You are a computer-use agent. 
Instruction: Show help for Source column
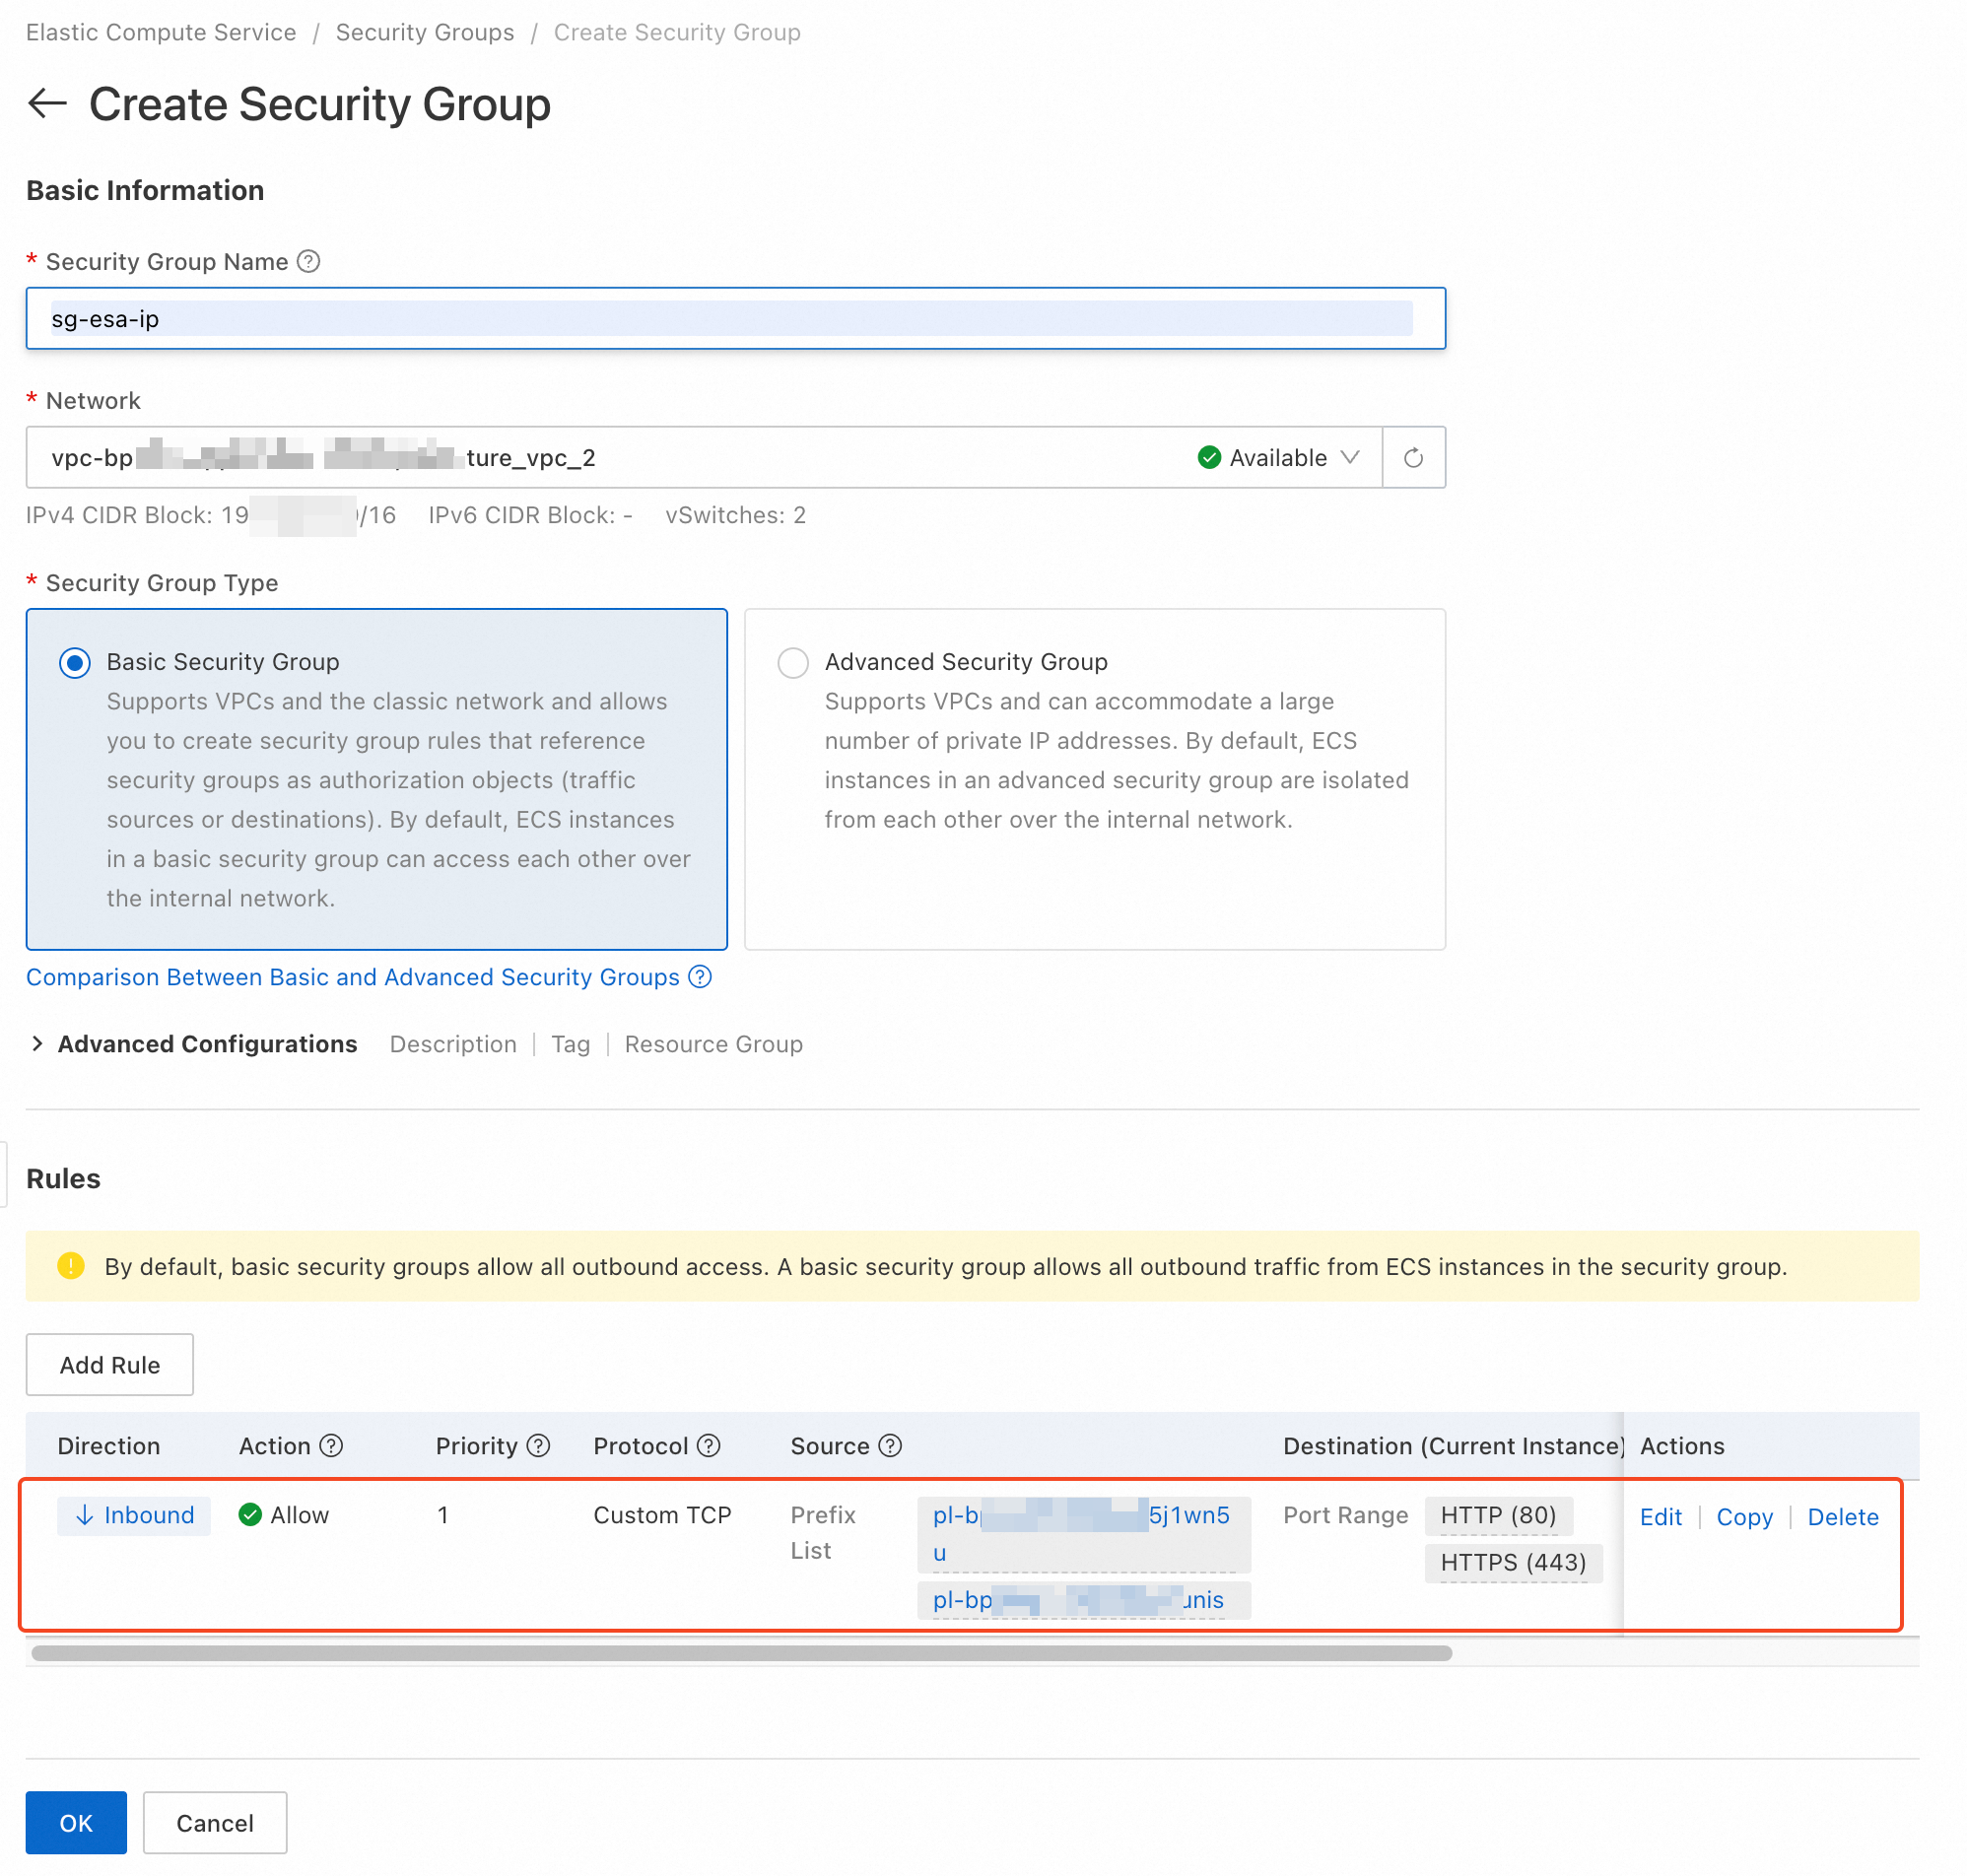(890, 1446)
